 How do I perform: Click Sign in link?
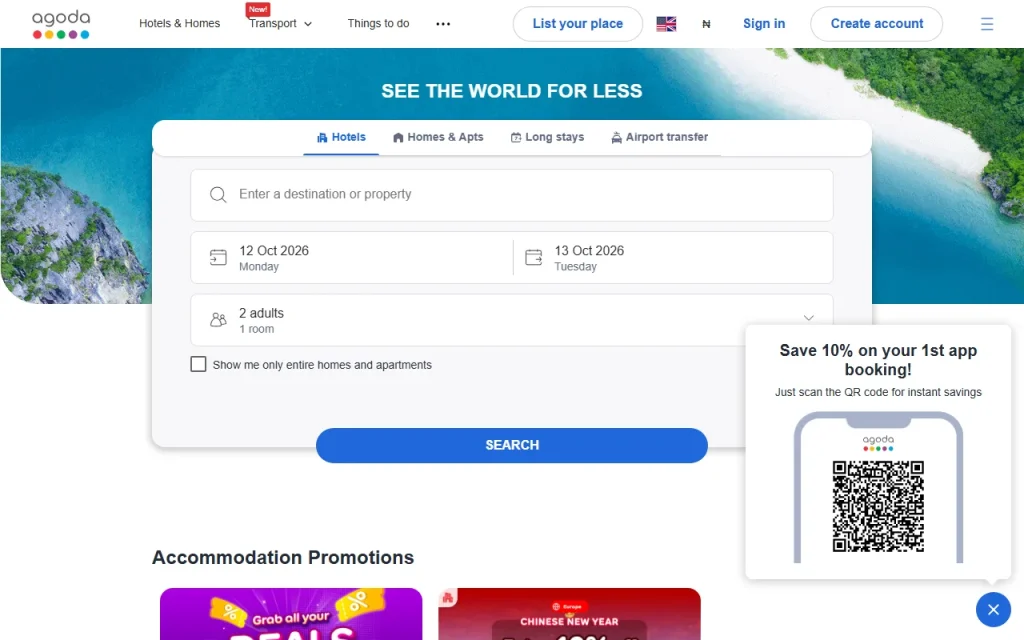pos(764,24)
